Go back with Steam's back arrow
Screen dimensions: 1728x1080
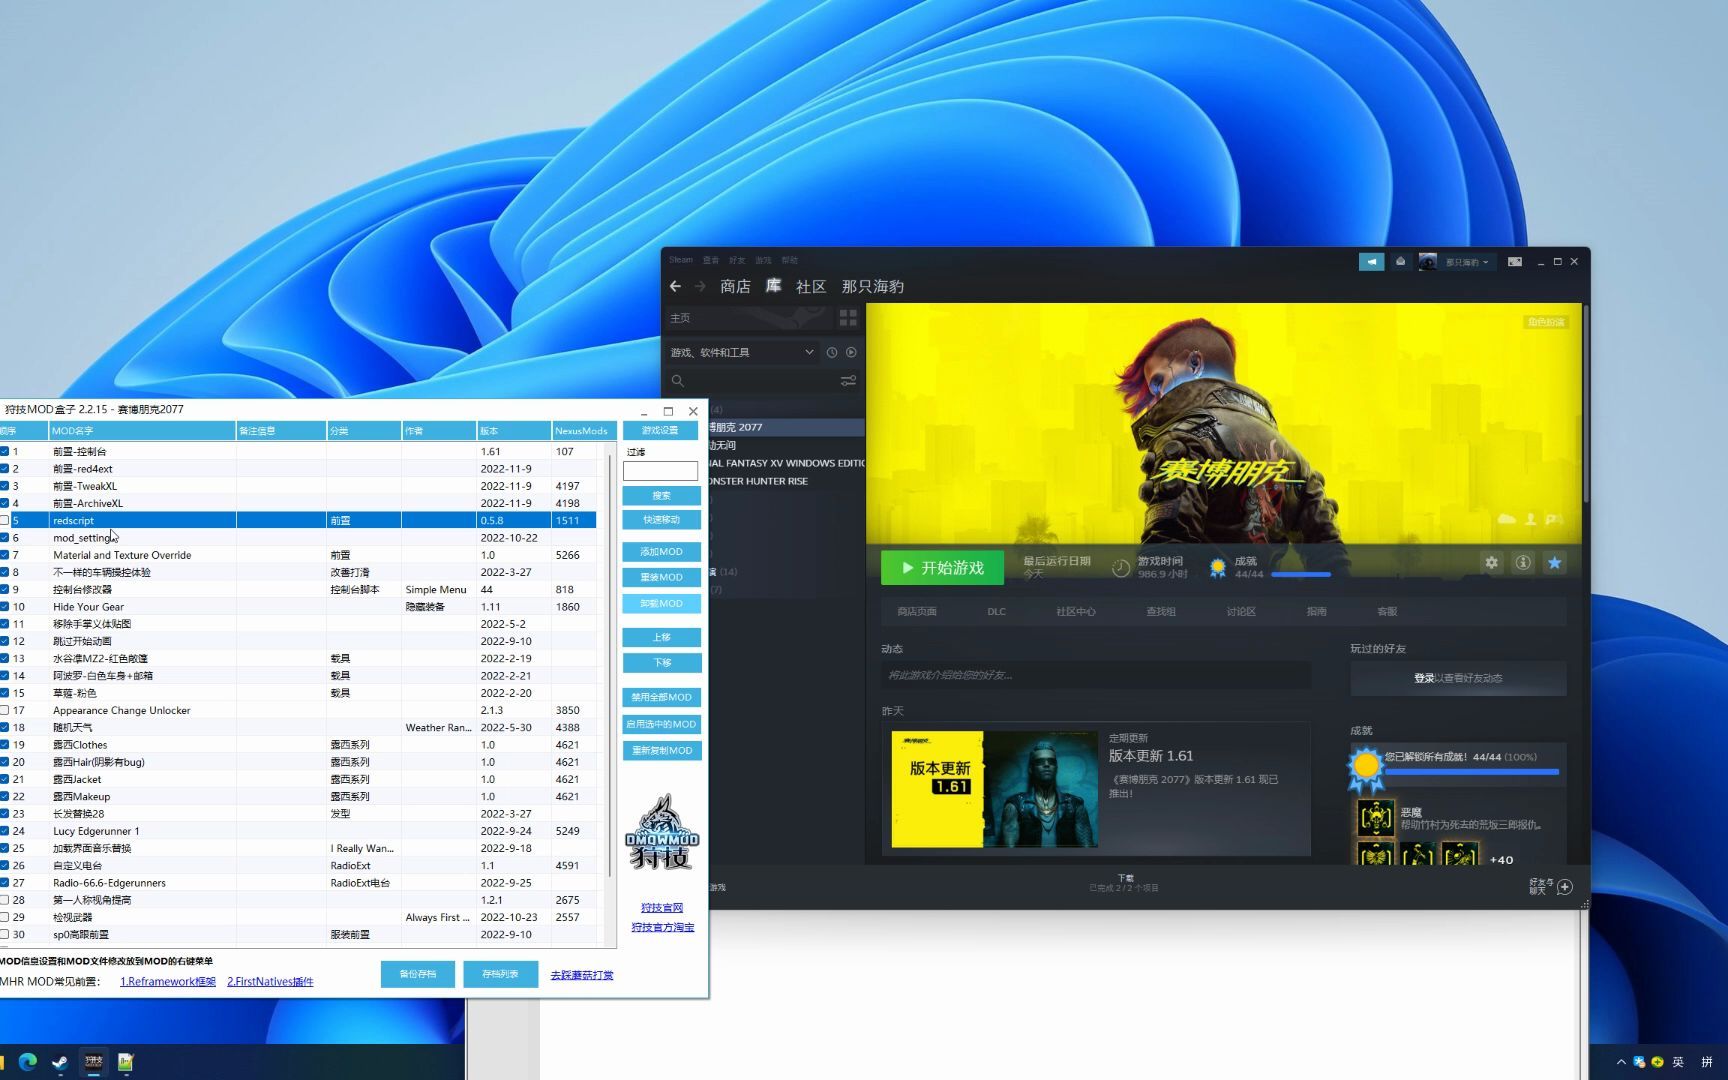[x=675, y=286]
